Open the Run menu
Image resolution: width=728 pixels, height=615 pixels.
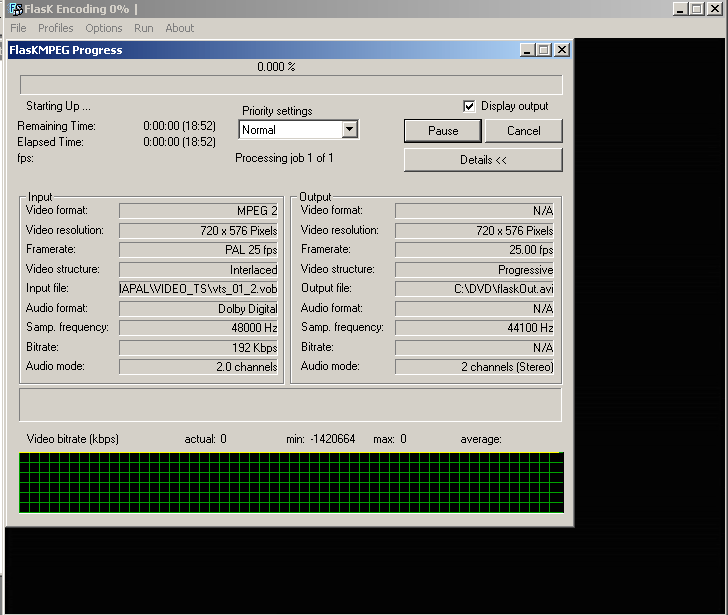point(144,28)
